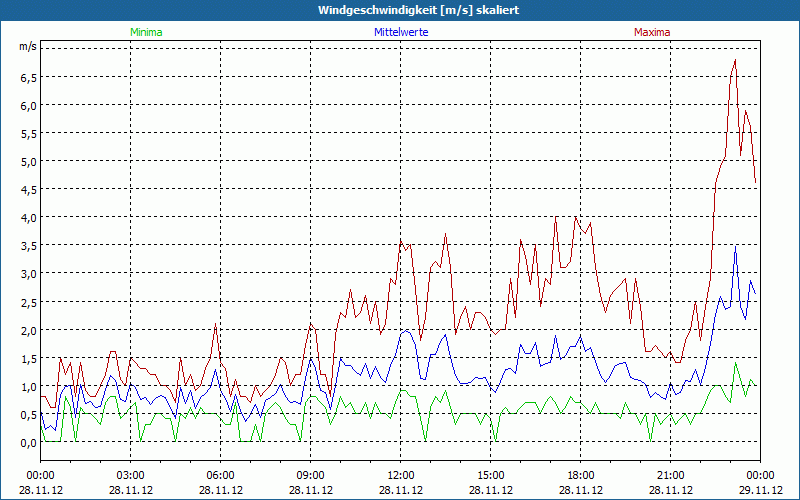This screenshot has width=800, height=500.
Task: Click the '00:00' label above date 29.11.12
Action: [761, 476]
